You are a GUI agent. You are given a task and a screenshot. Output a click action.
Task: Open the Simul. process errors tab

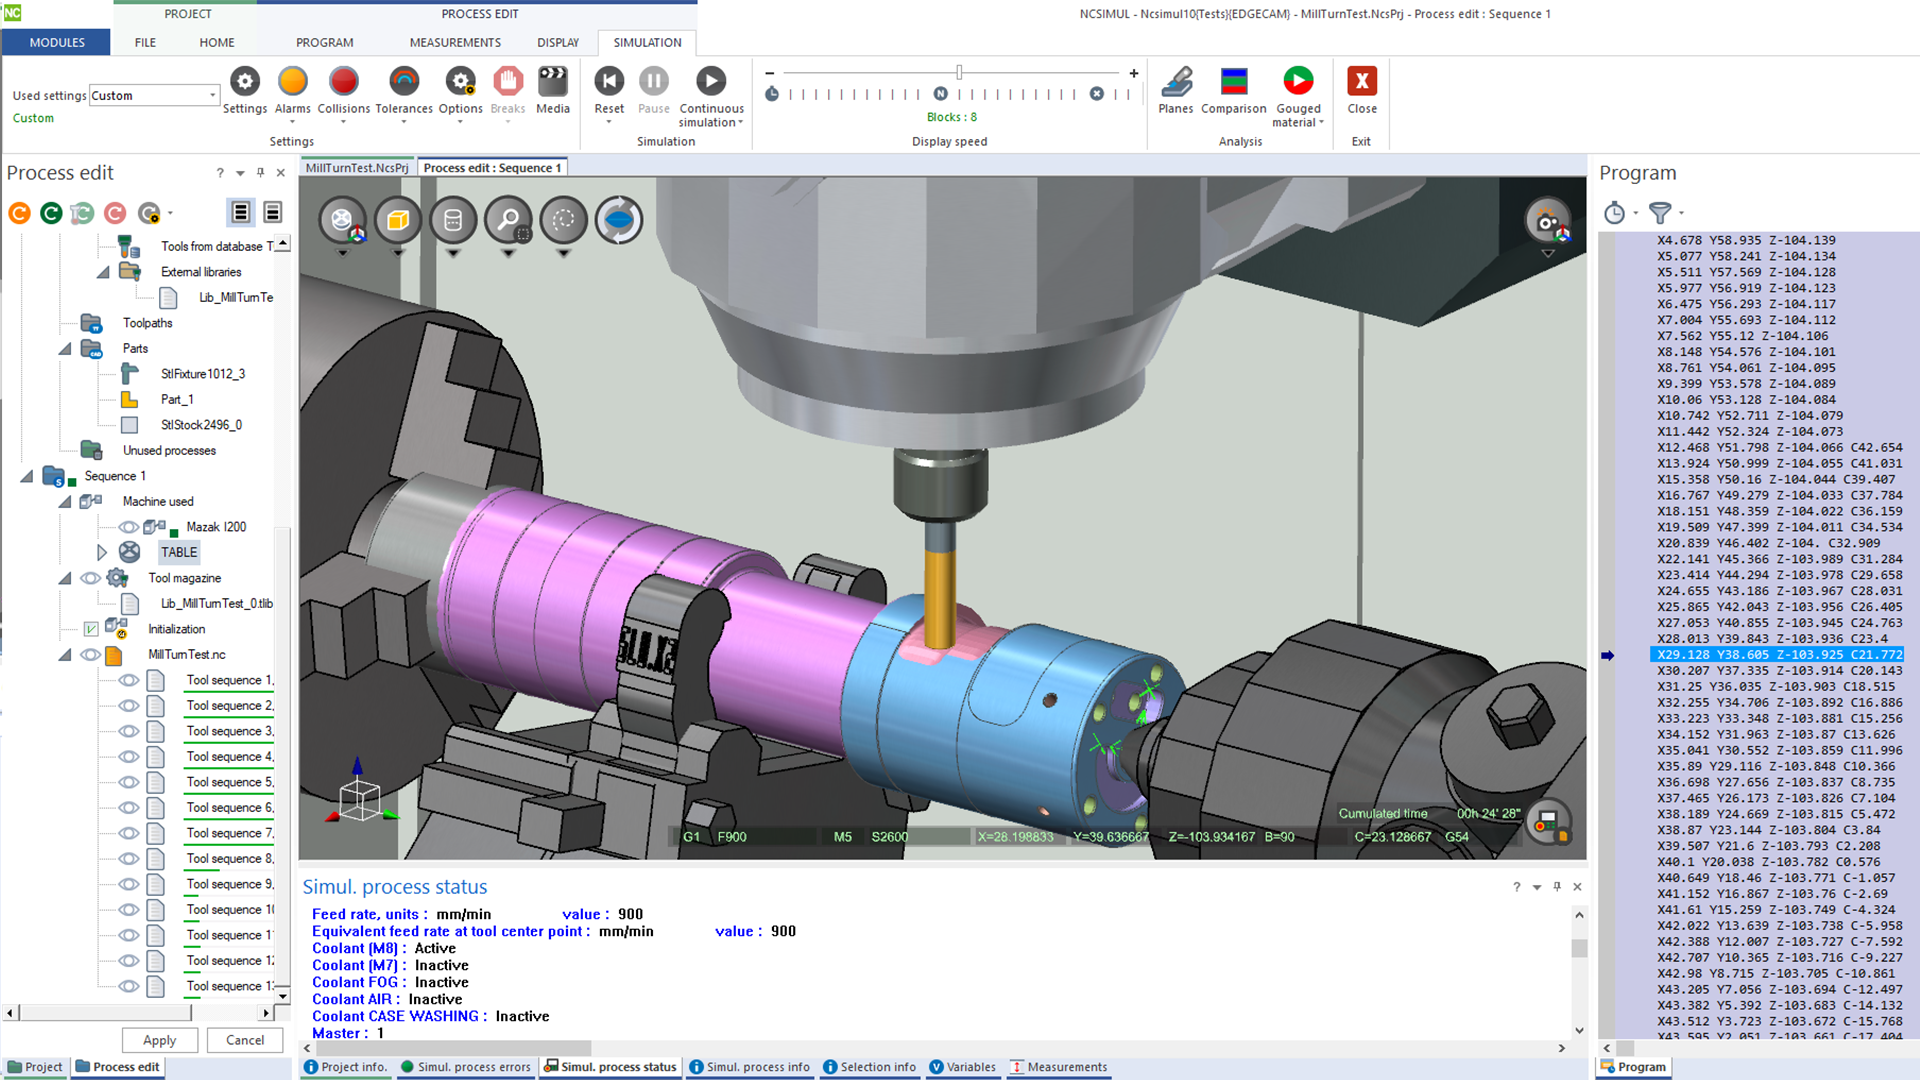point(466,1067)
